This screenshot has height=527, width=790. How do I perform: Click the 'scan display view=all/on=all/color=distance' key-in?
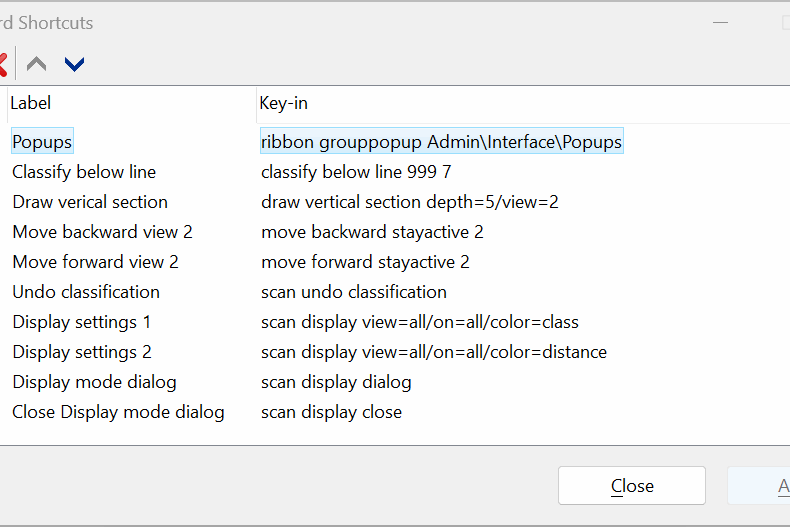pos(434,352)
